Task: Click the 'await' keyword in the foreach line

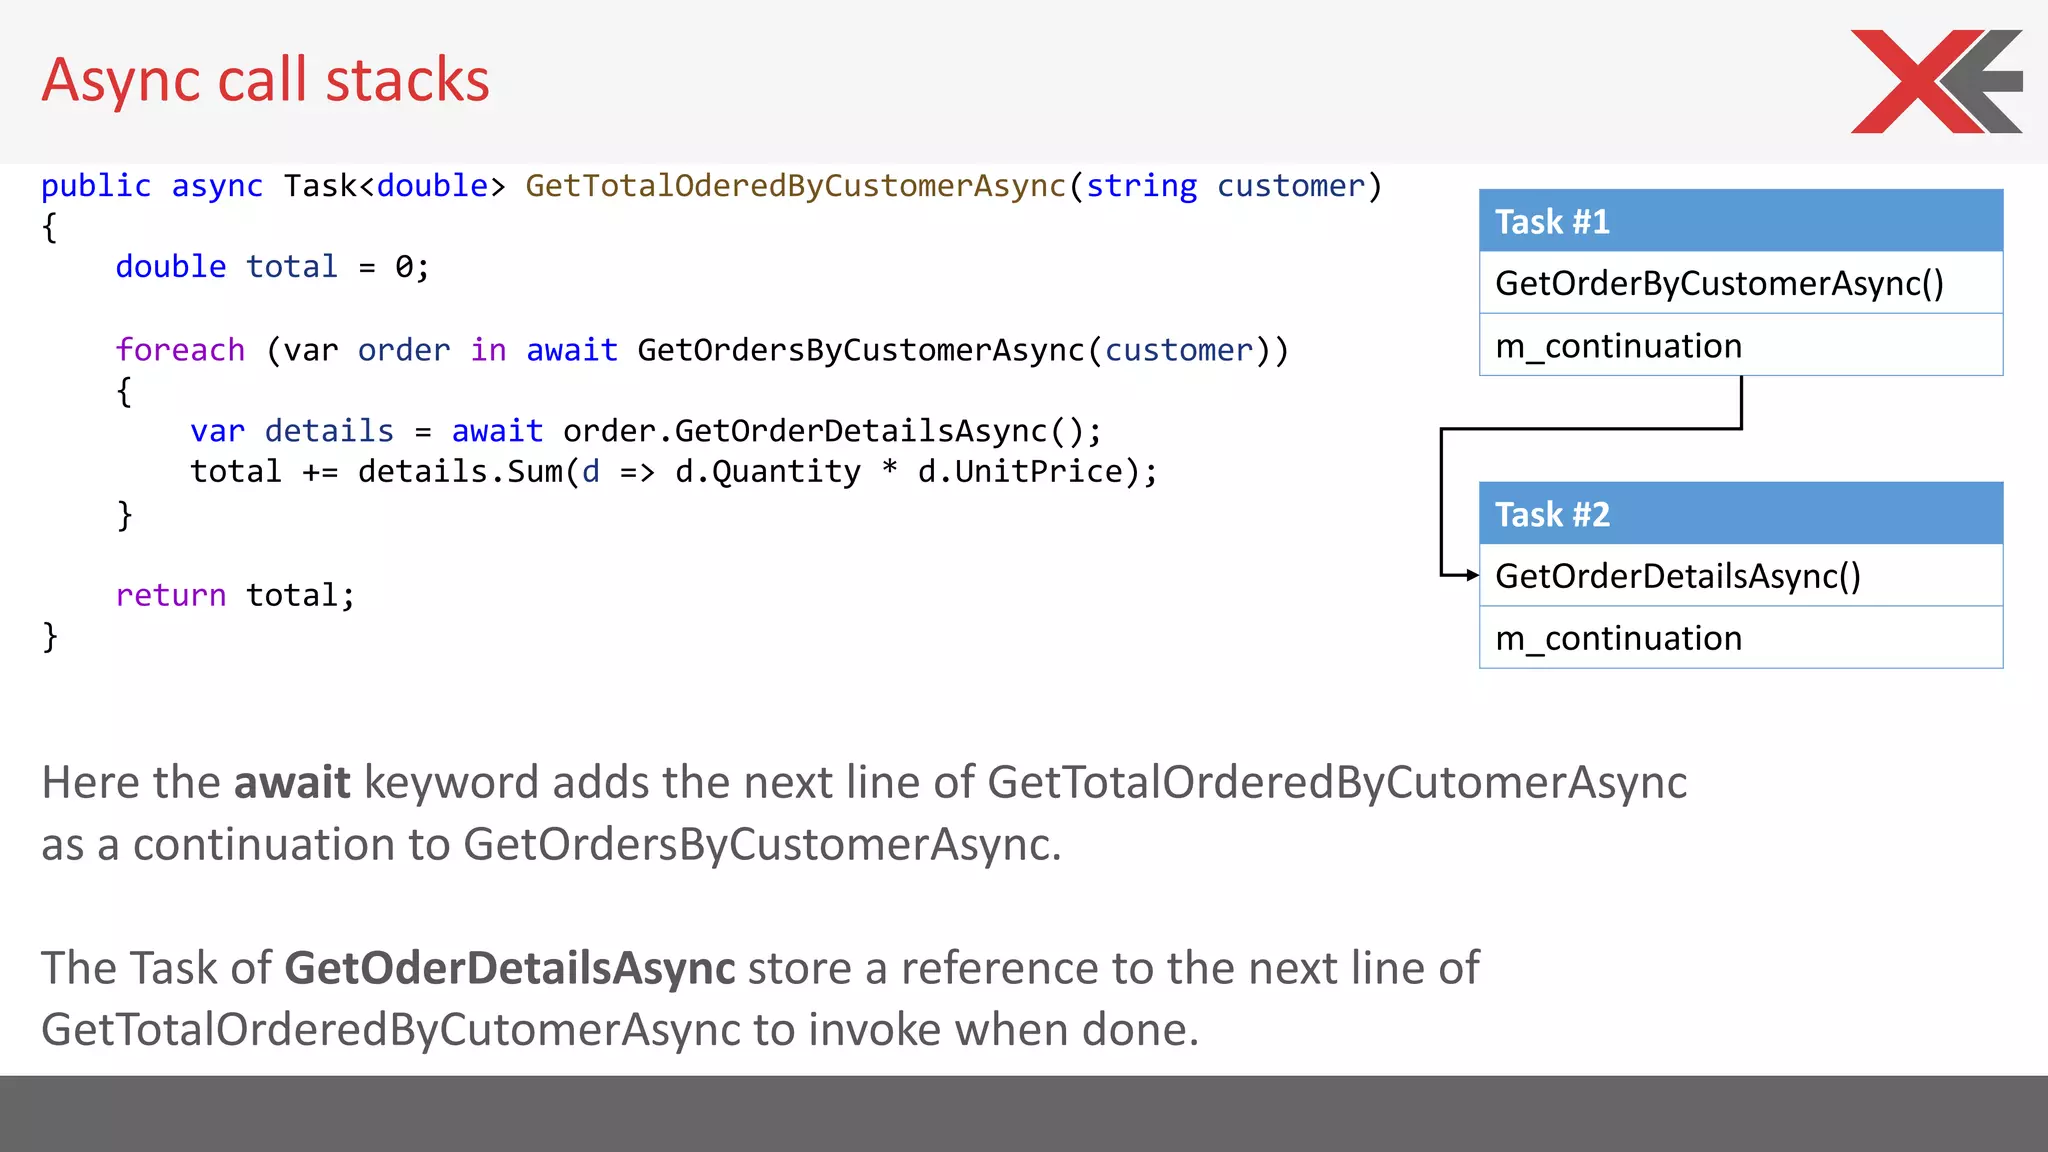Action: point(572,350)
